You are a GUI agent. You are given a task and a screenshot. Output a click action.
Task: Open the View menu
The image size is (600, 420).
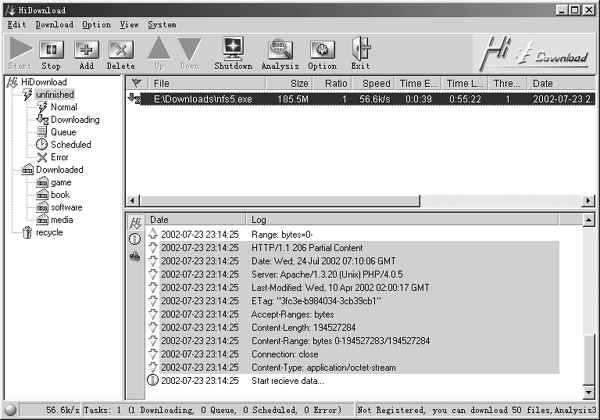point(129,24)
